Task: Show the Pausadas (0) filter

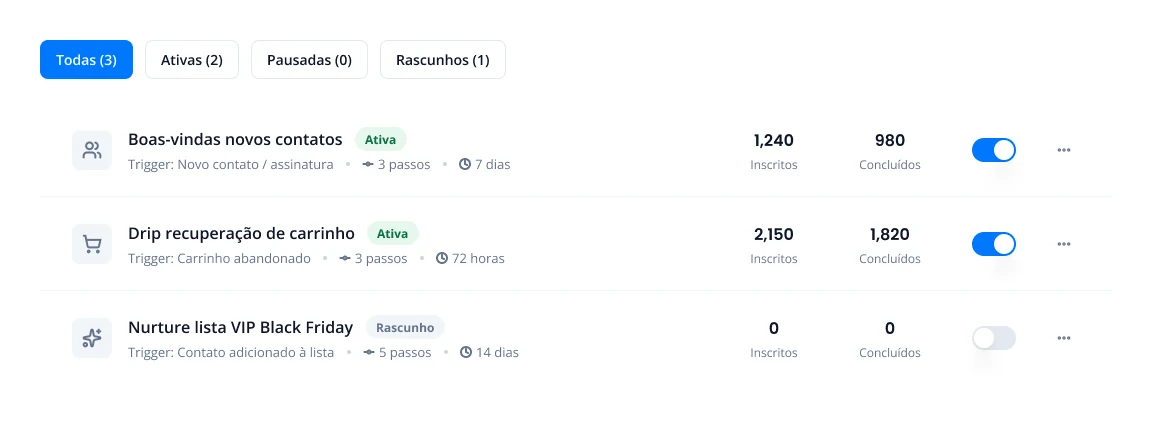Action: tap(309, 60)
